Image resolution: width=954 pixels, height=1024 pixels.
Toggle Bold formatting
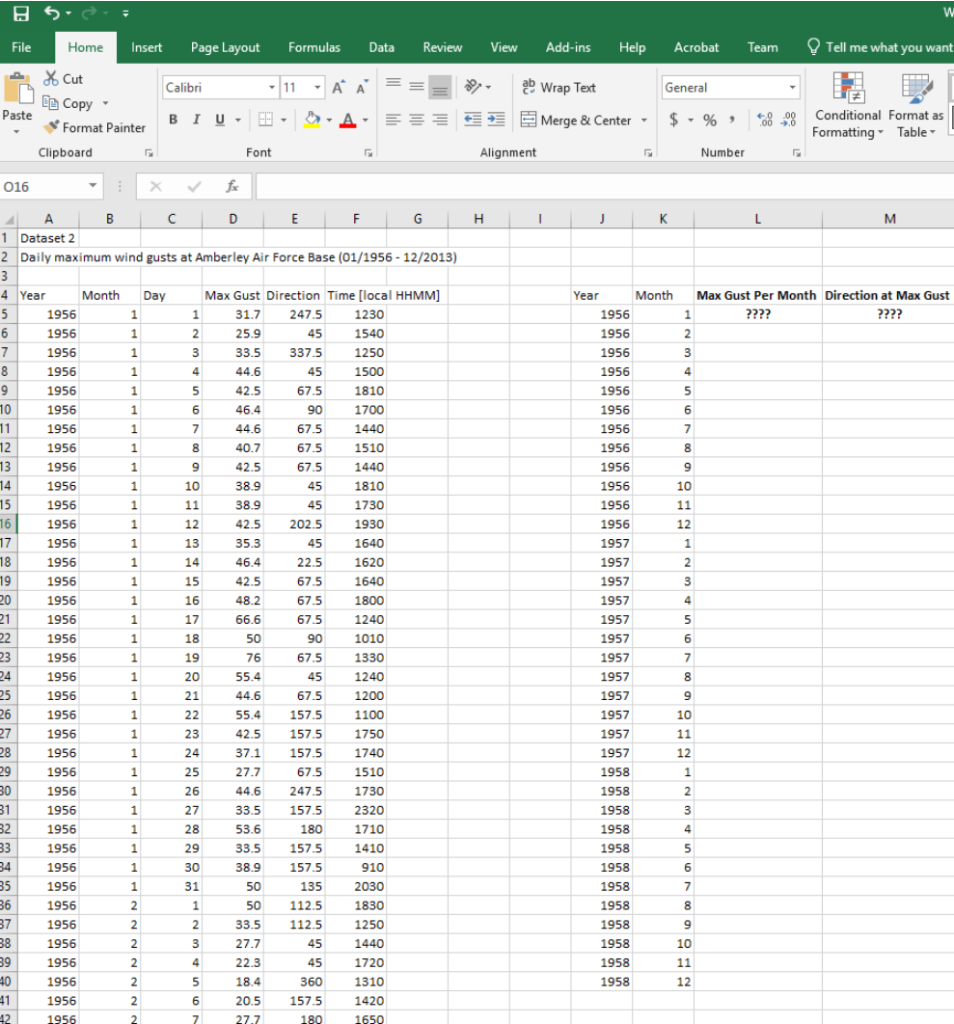point(173,120)
